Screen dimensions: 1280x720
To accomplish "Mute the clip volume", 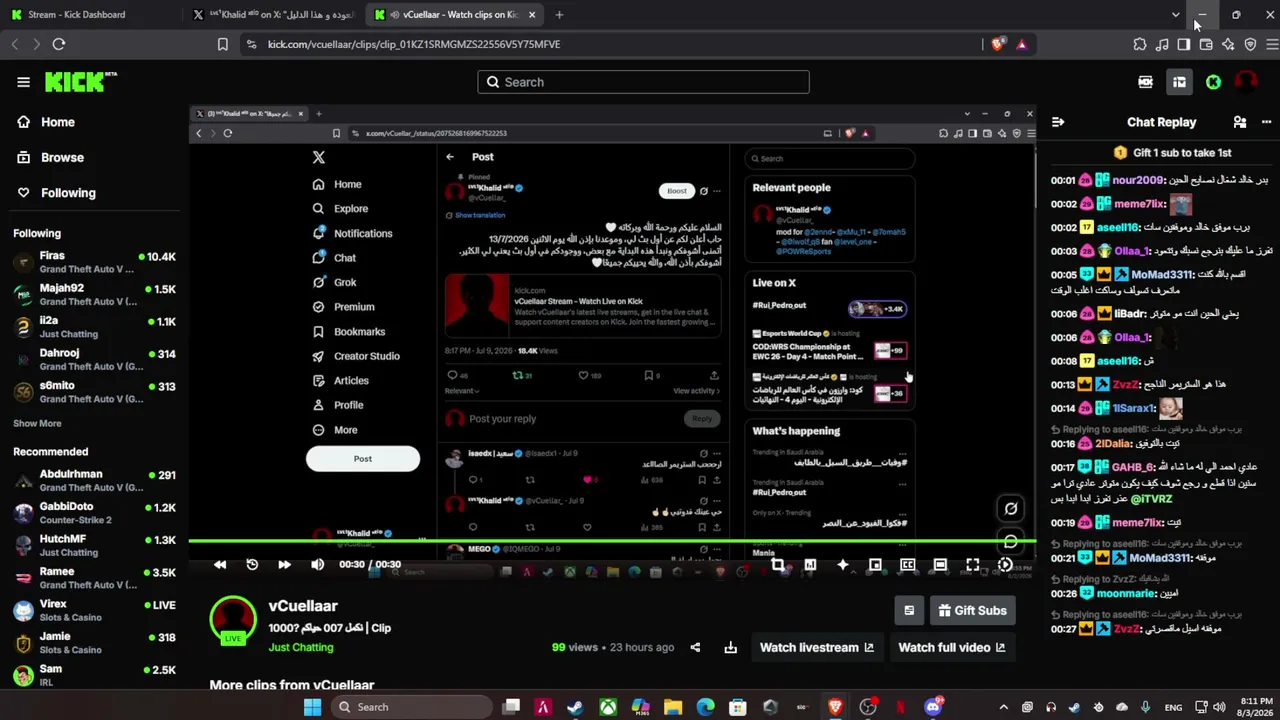I will click(x=317, y=564).
